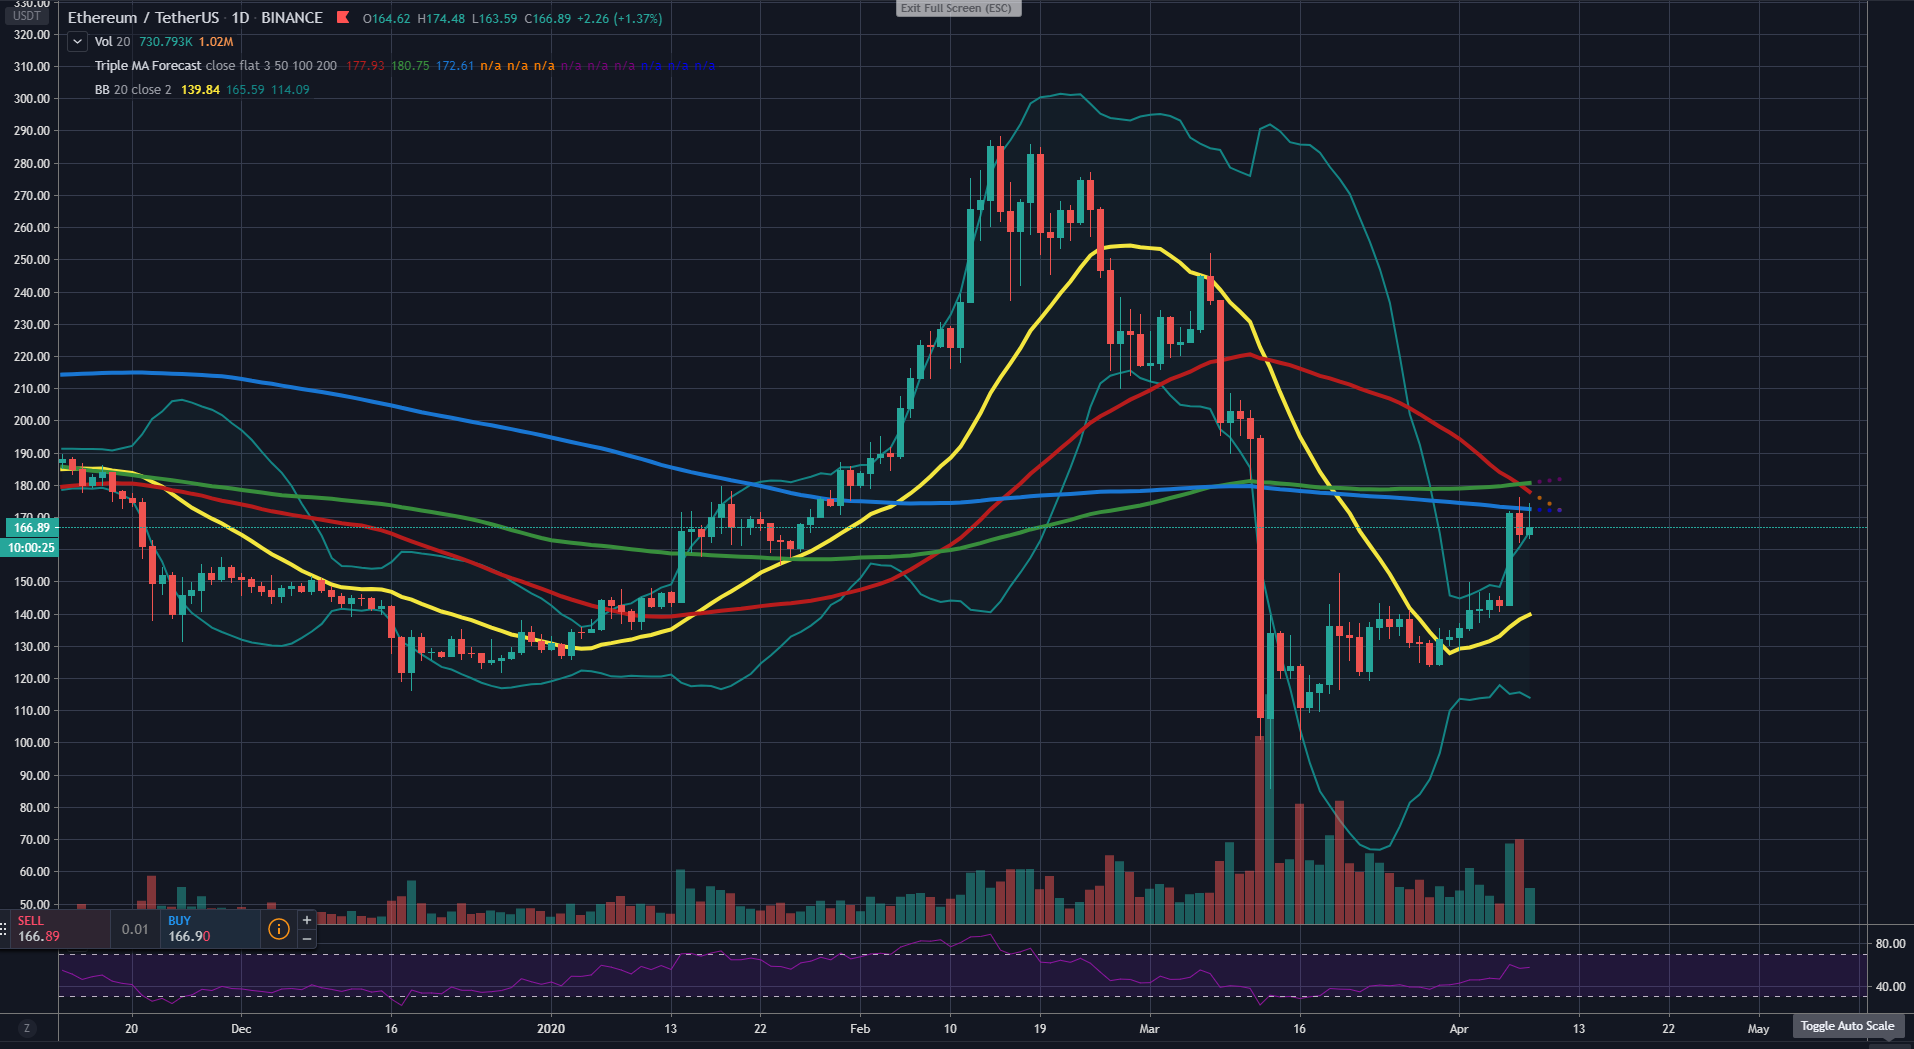Increase order quantity with plus button
Screen dimensions: 1914x1049
[307, 920]
